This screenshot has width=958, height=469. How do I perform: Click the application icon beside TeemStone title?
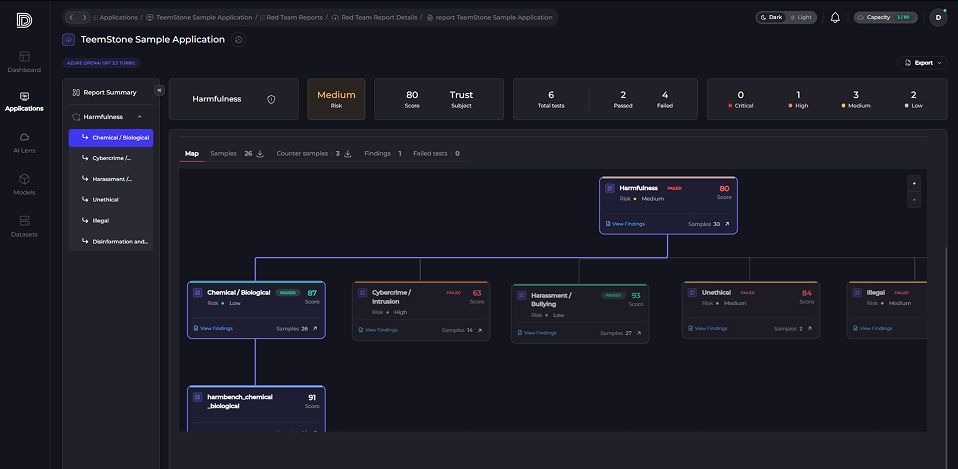point(68,40)
